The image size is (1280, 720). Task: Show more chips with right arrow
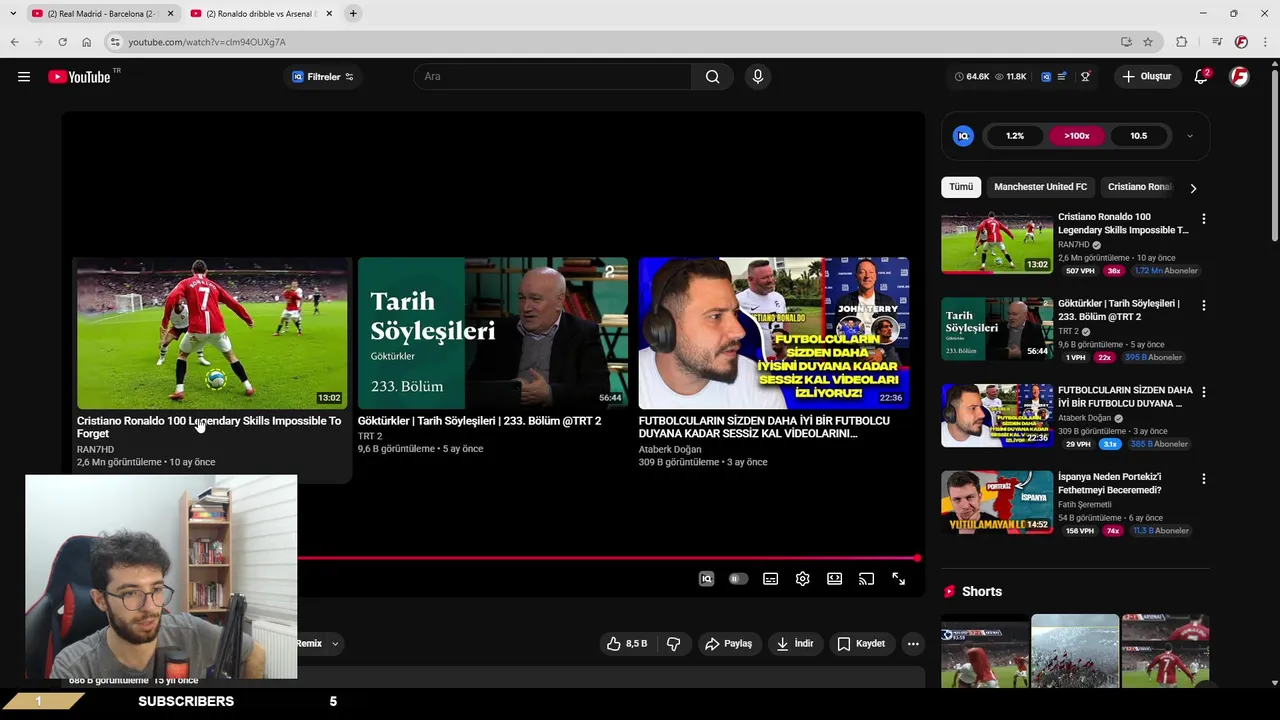click(1193, 187)
